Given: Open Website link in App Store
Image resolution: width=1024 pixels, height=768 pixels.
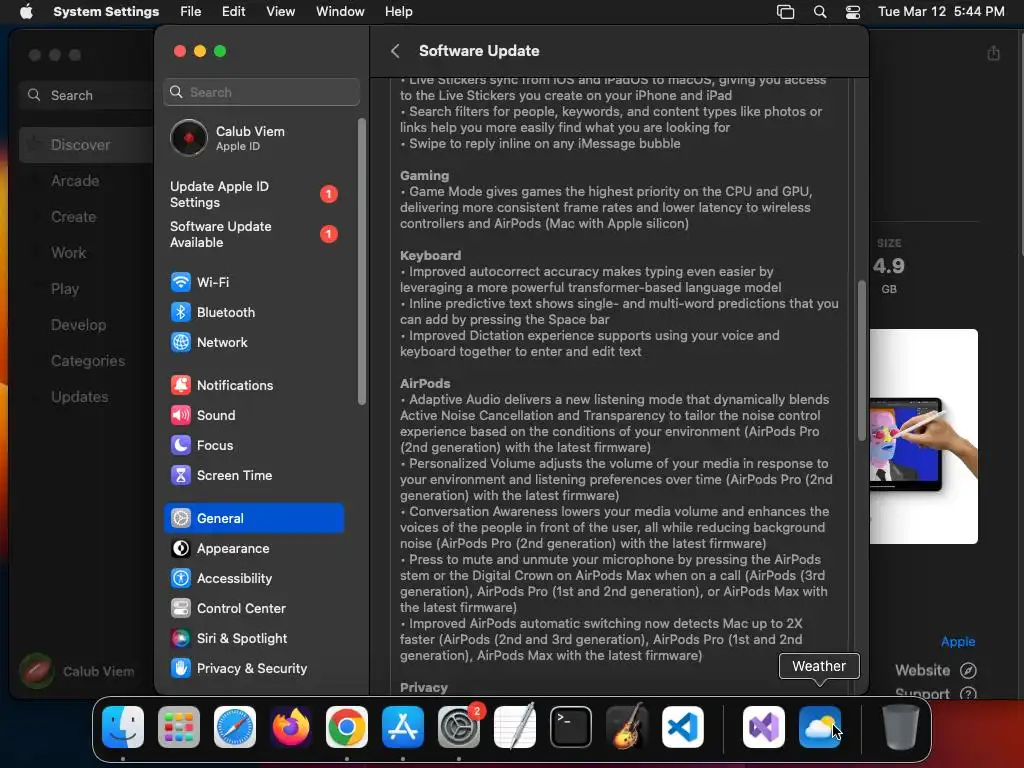Looking at the screenshot, I should (x=936, y=670).
